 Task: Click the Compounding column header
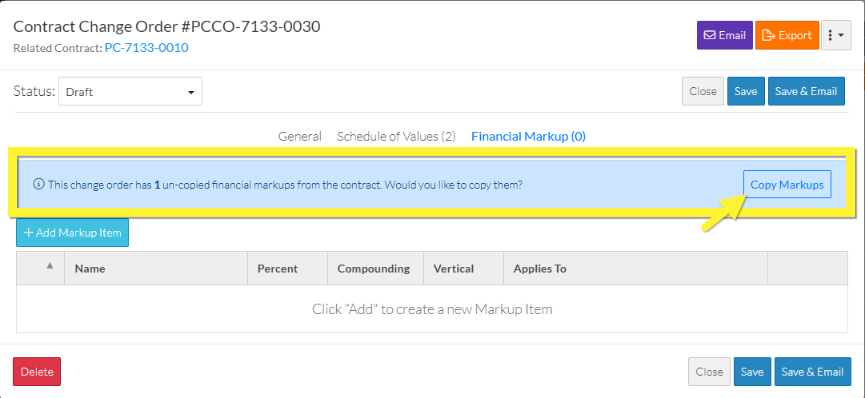coord(373,269)
